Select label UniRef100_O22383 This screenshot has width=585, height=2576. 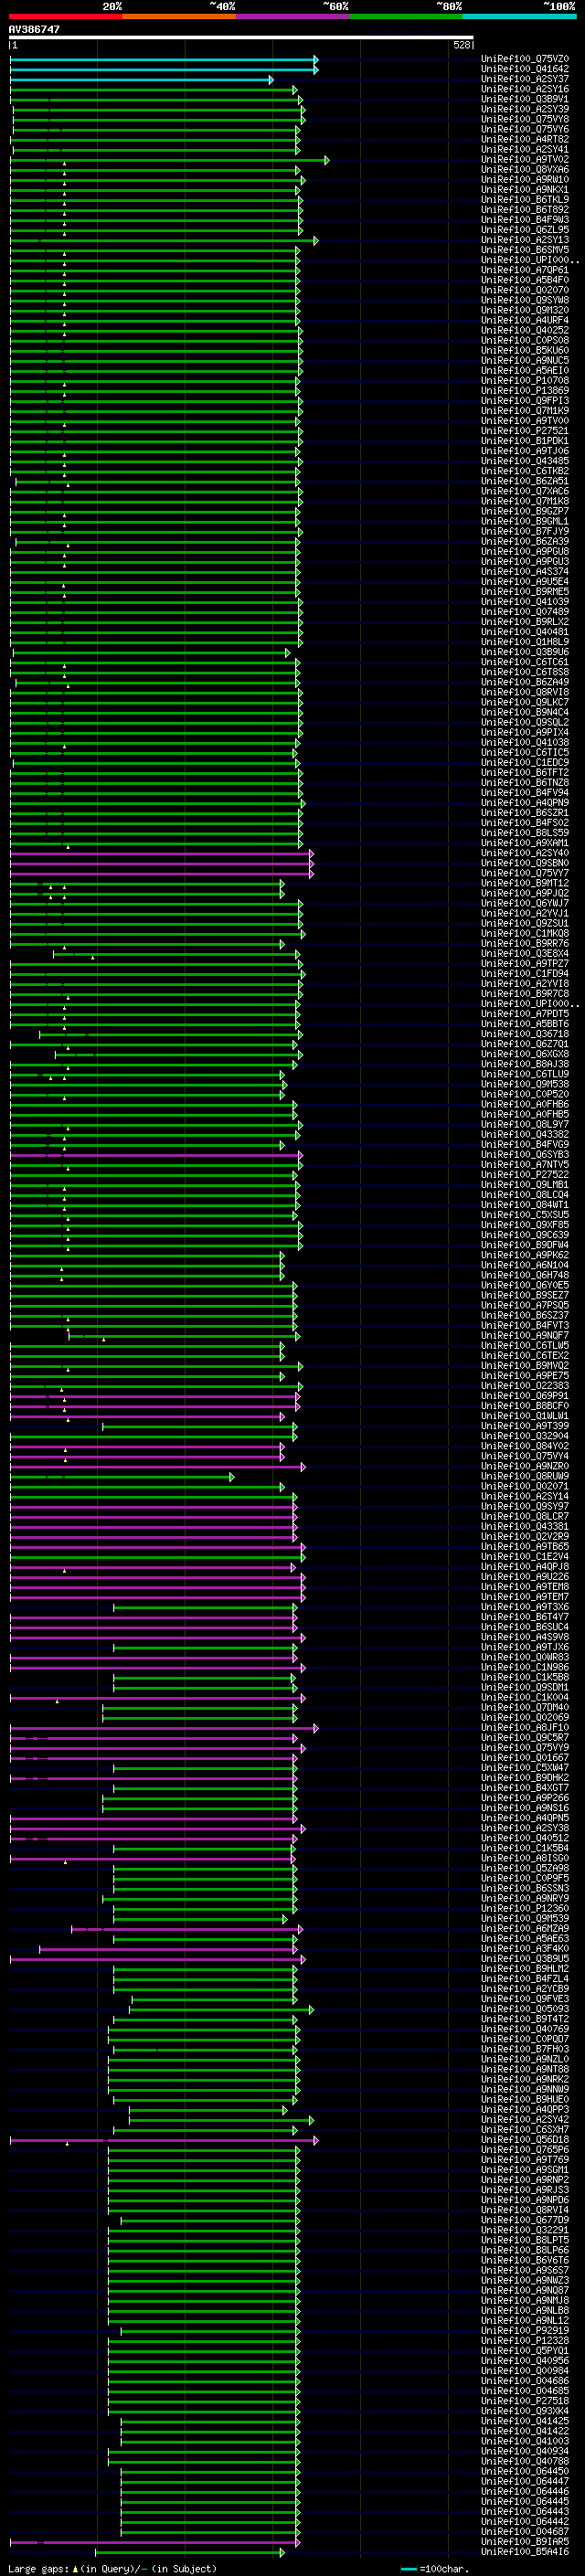click(x=524, y=1386)
